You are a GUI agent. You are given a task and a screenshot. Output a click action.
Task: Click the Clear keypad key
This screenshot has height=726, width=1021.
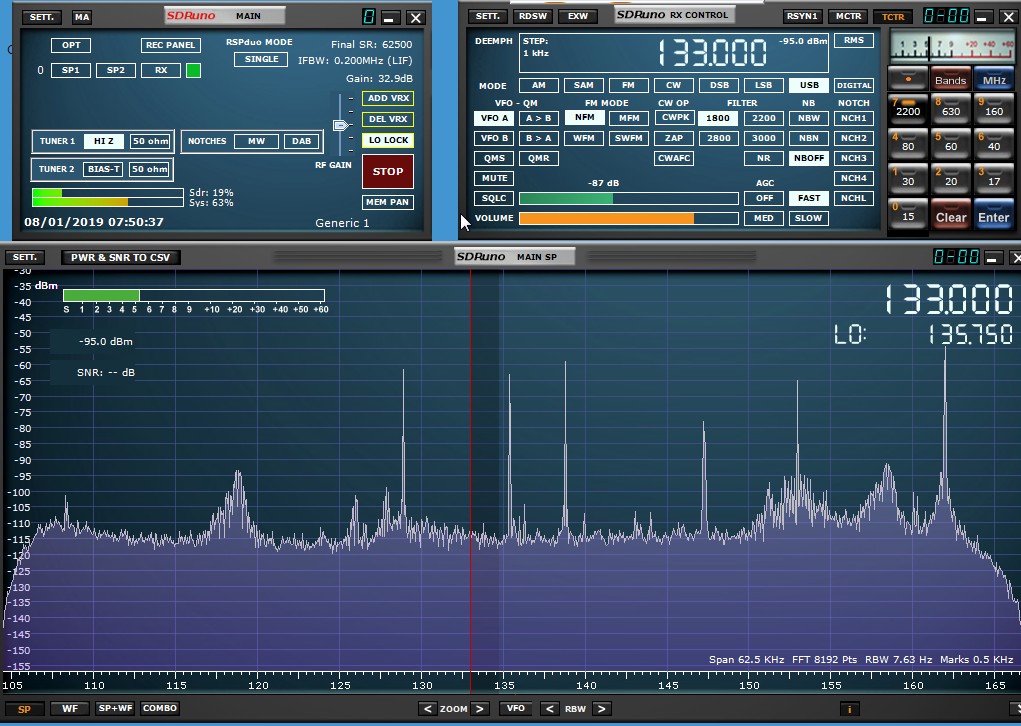click(951, 215)
